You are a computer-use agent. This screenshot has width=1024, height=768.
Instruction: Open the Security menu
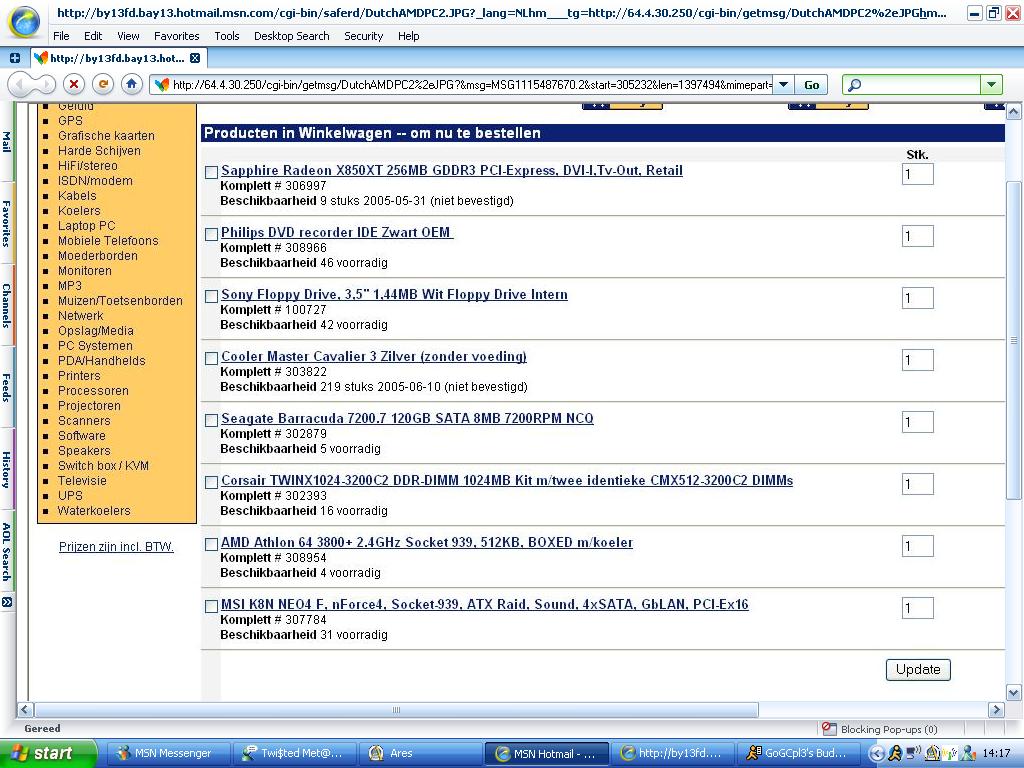[x=363, y=36]
